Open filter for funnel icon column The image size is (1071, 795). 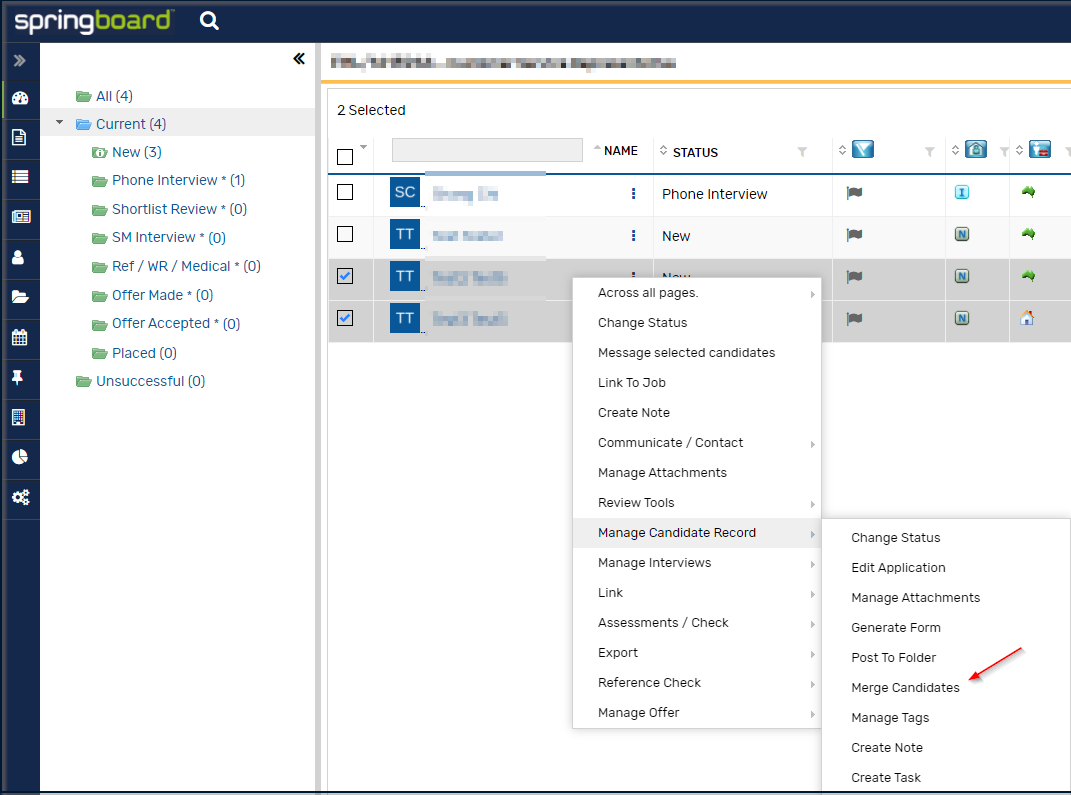[x=929, y=152]
